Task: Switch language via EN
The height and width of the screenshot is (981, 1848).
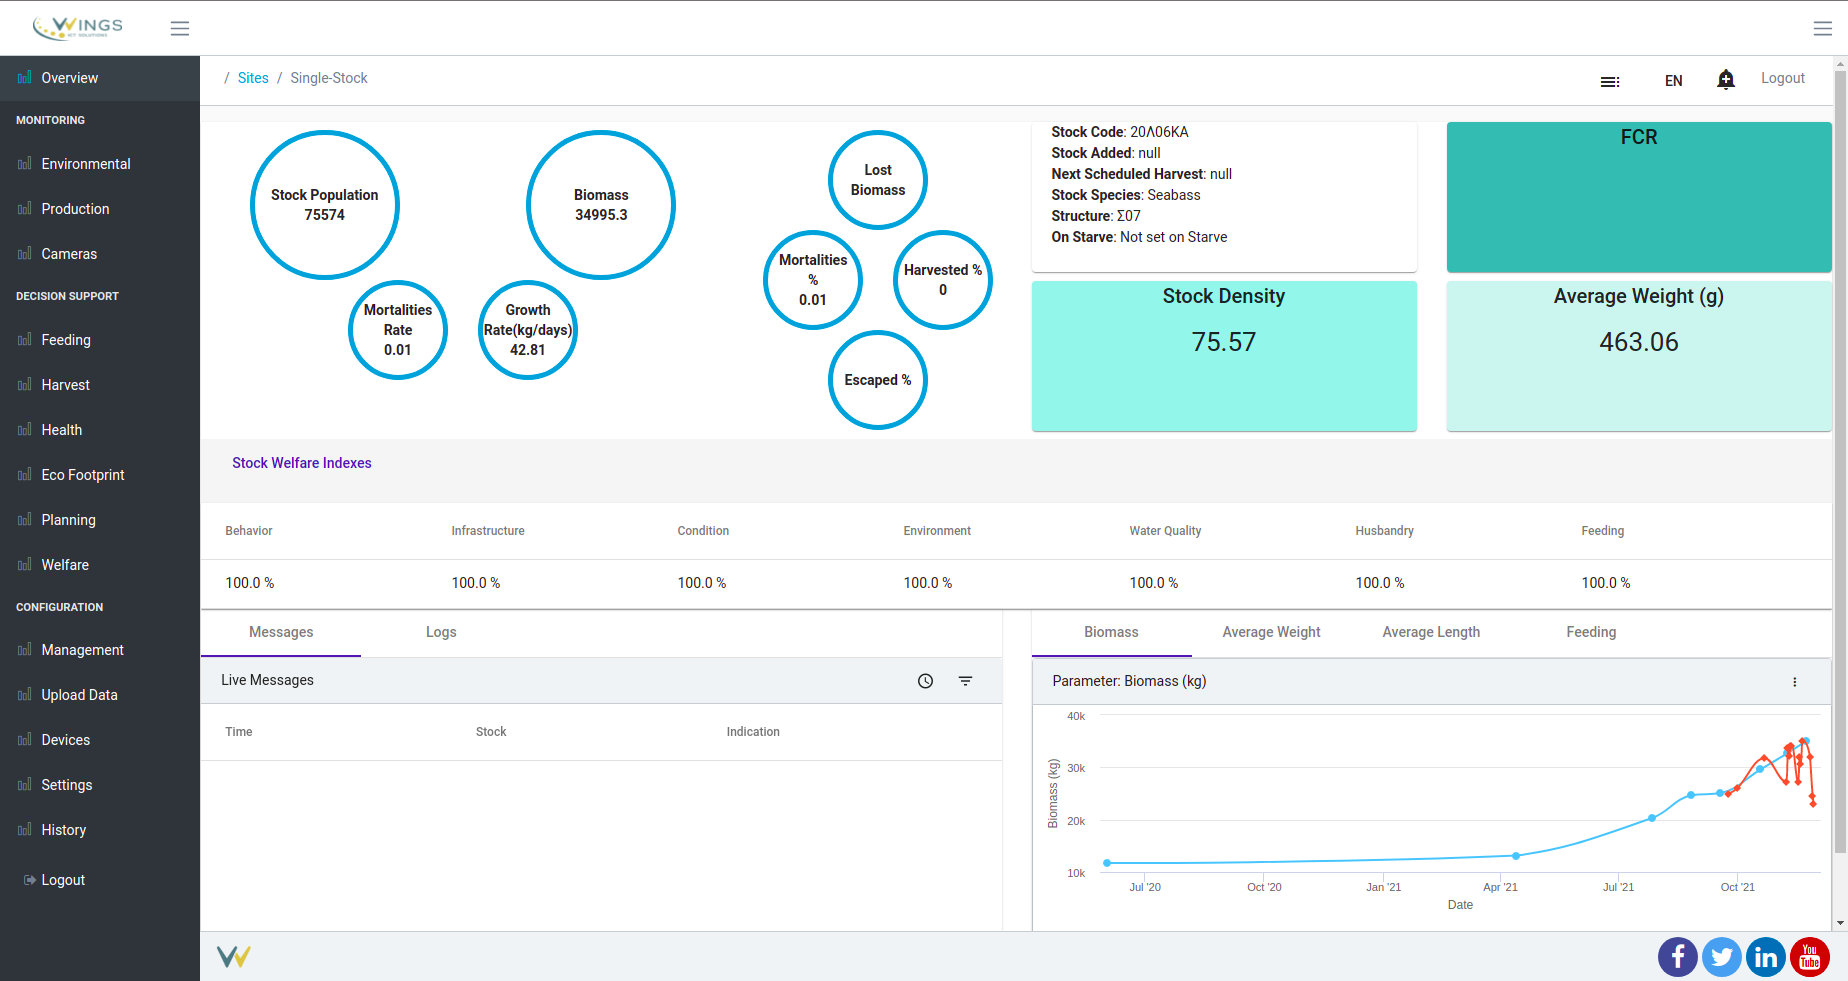Action: pyautogui.click(x=1673, y=81)
